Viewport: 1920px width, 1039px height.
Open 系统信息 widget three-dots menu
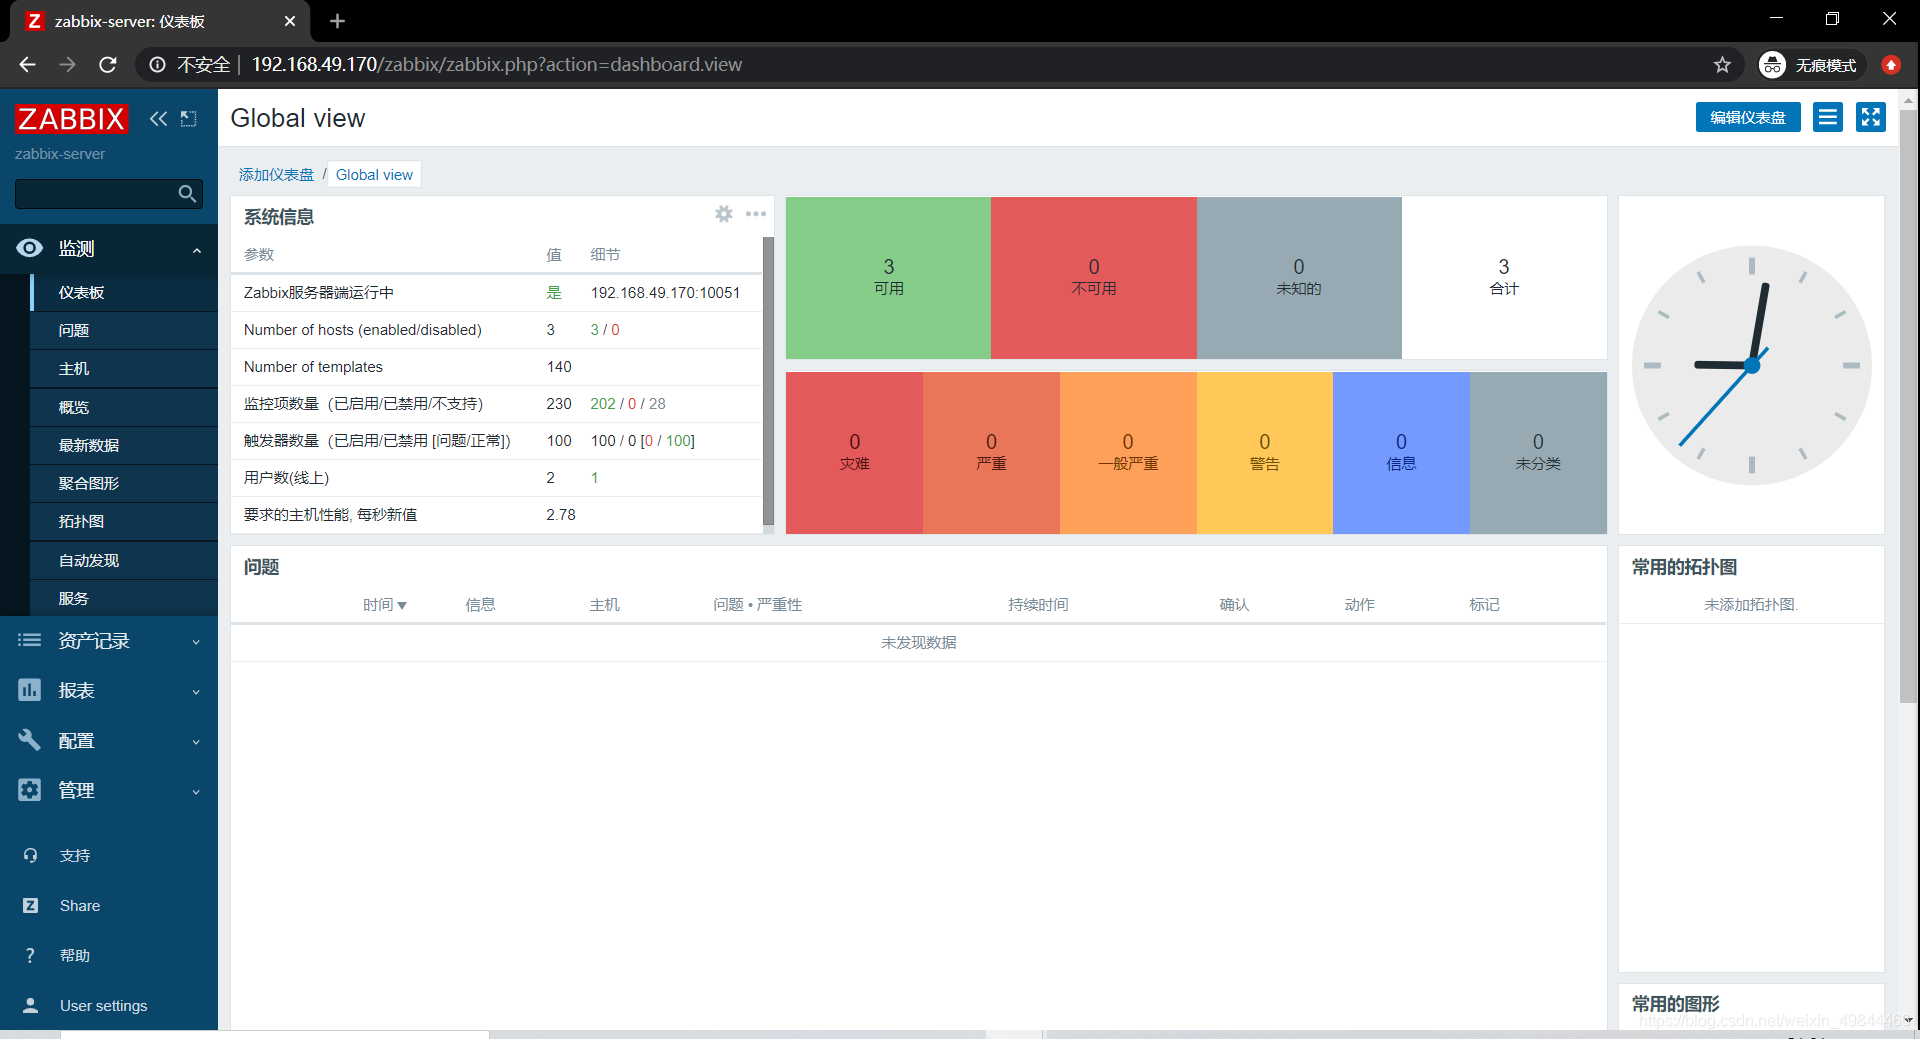pos(756,214)
